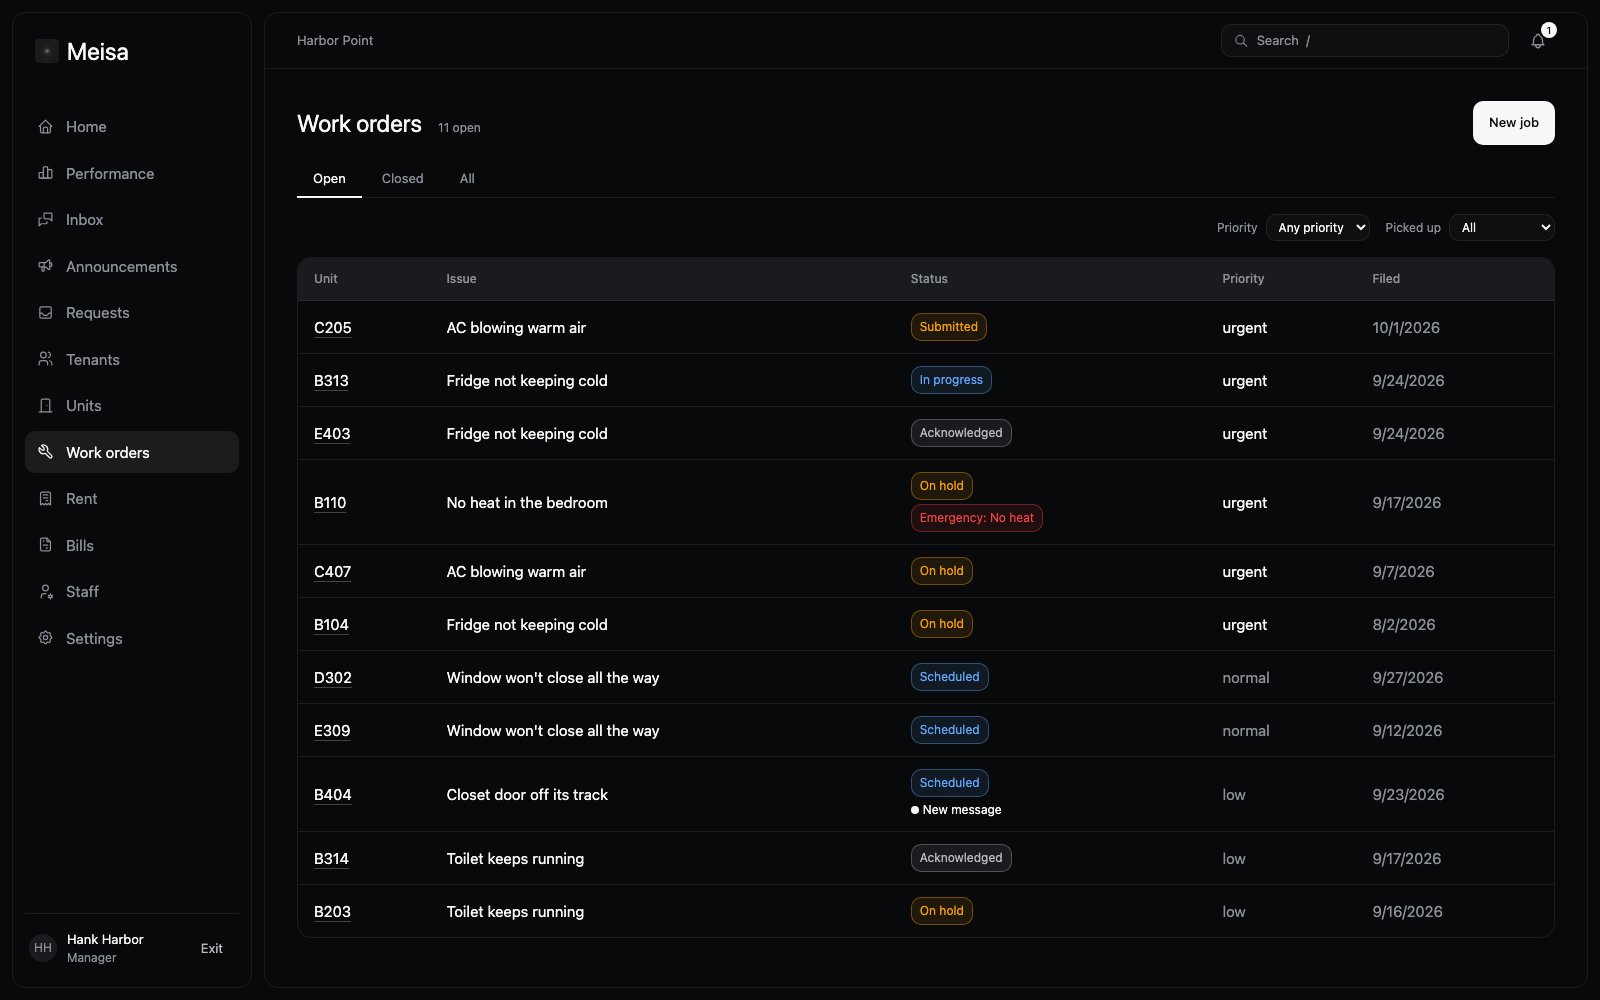Open unit E403 link
Viewport: 1600px width, 1000px height.
click(332, 434)
